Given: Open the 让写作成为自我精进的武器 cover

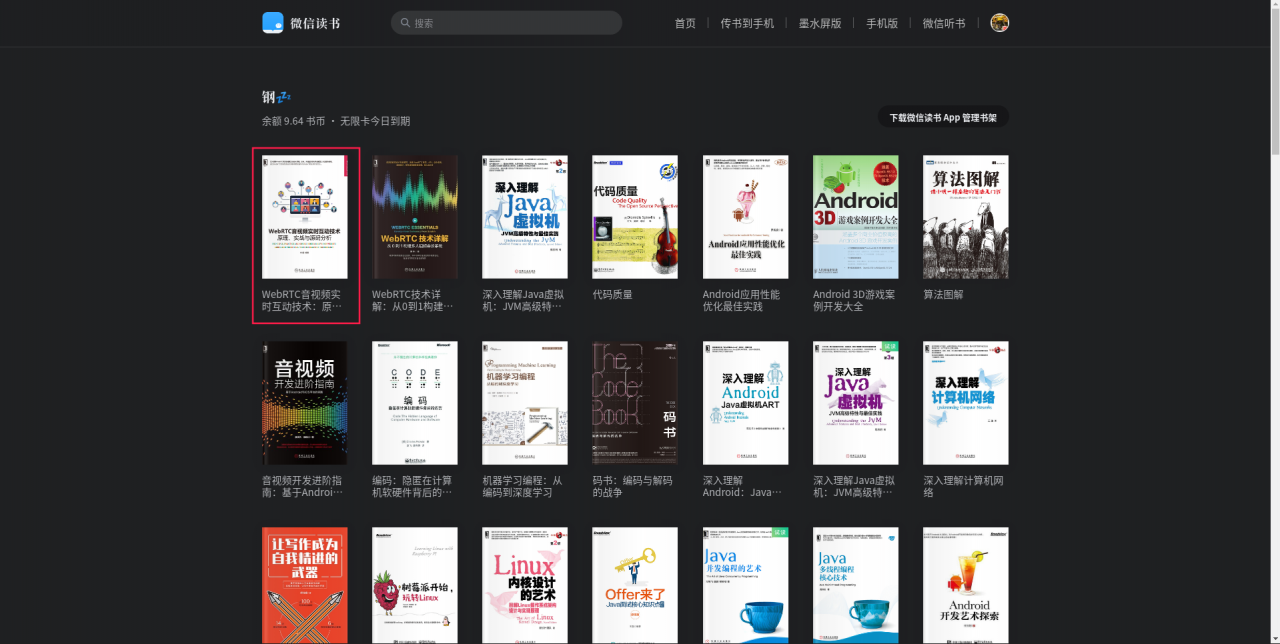Looking at the screenshot, I should [x=305, y=585].
